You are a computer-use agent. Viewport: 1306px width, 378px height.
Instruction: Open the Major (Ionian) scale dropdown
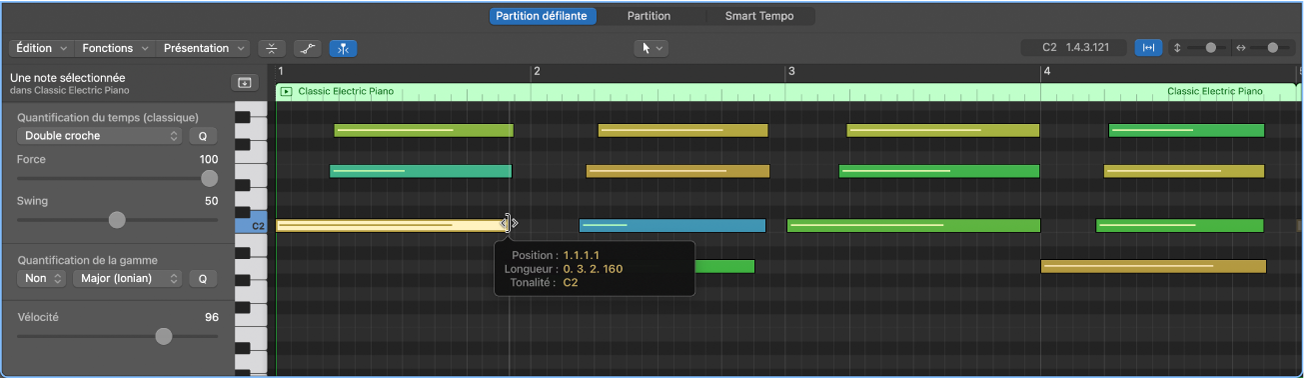pyautogui.click(x=127, y=279)
